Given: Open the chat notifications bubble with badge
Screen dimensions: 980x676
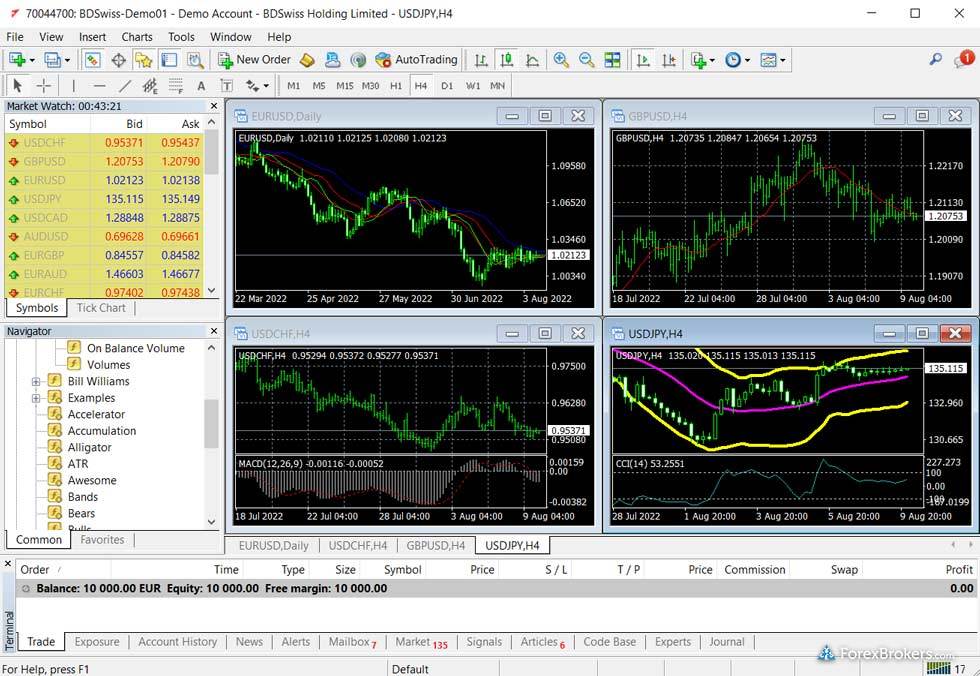Looking at the screenshot, I should [962, 59].
